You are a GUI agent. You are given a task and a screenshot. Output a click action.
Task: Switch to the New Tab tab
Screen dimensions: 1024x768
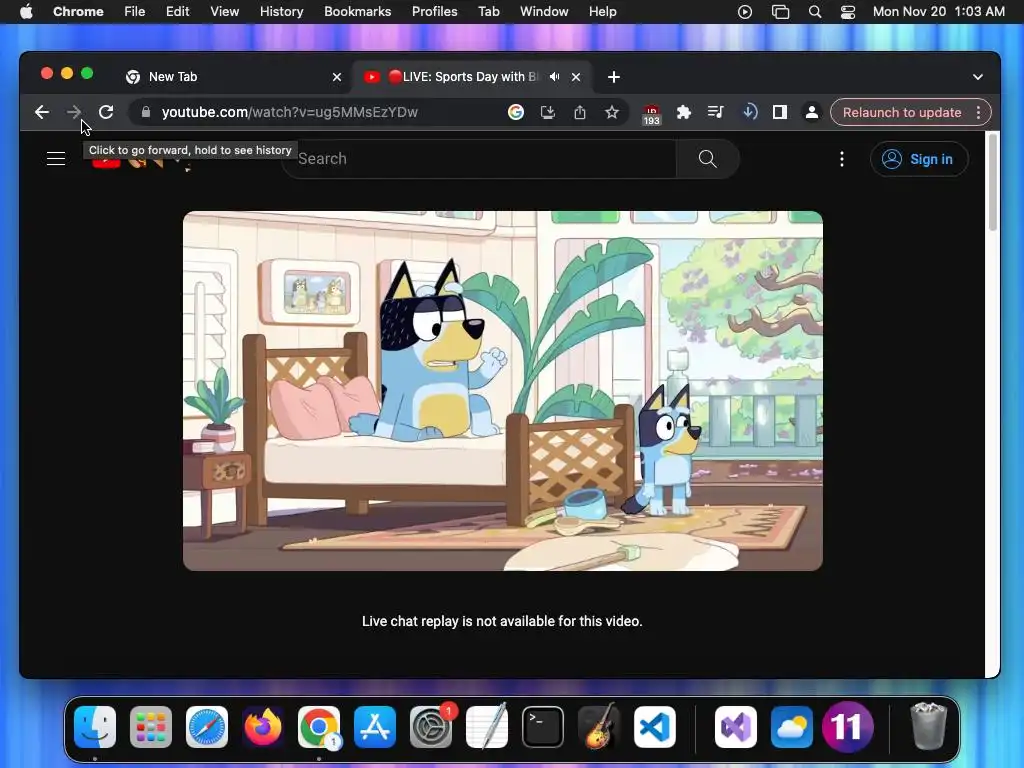pos(232,76)
